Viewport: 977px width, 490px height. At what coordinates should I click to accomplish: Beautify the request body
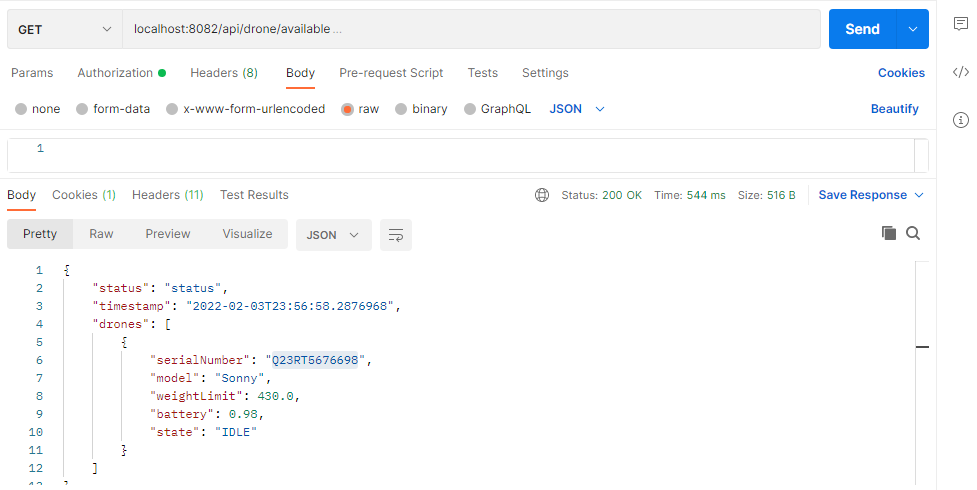tap(895, 109)
